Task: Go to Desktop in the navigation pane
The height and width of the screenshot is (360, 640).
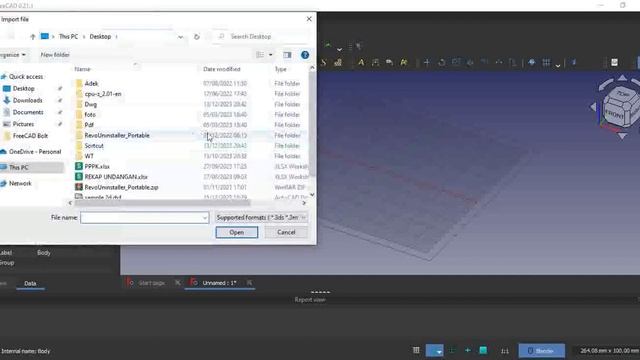Action: [x=24, y=89]
